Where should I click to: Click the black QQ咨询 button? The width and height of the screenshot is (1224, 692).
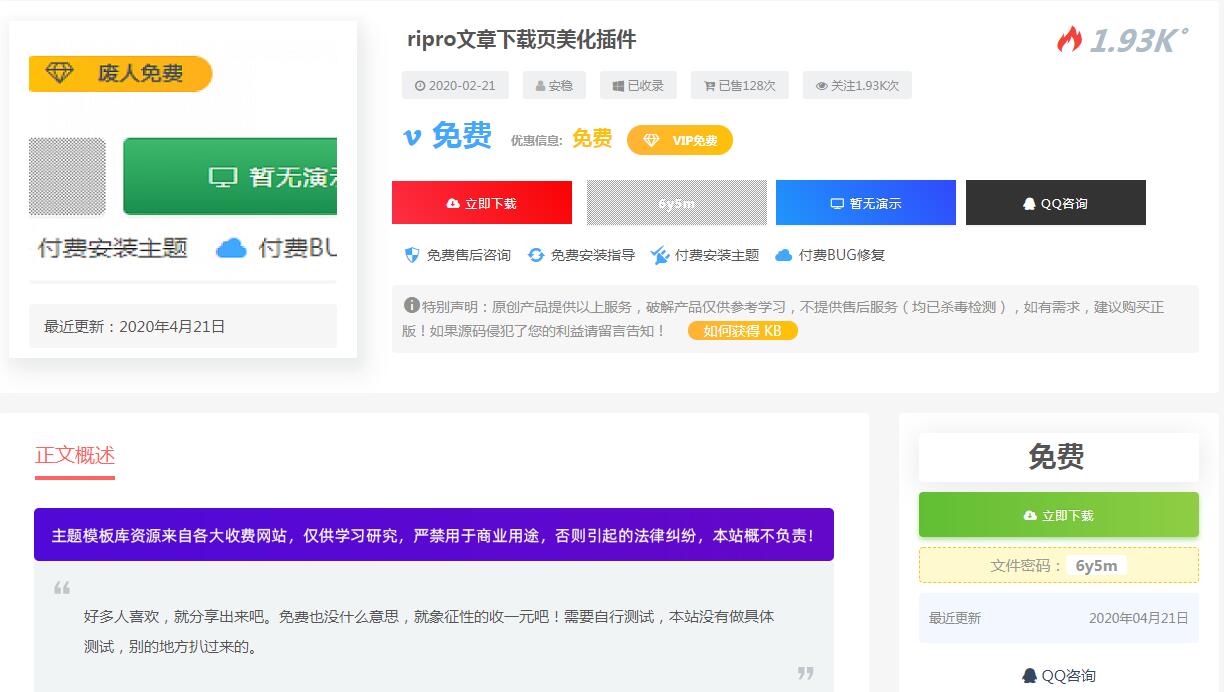pyautogui.click(x=1055, y=202)
